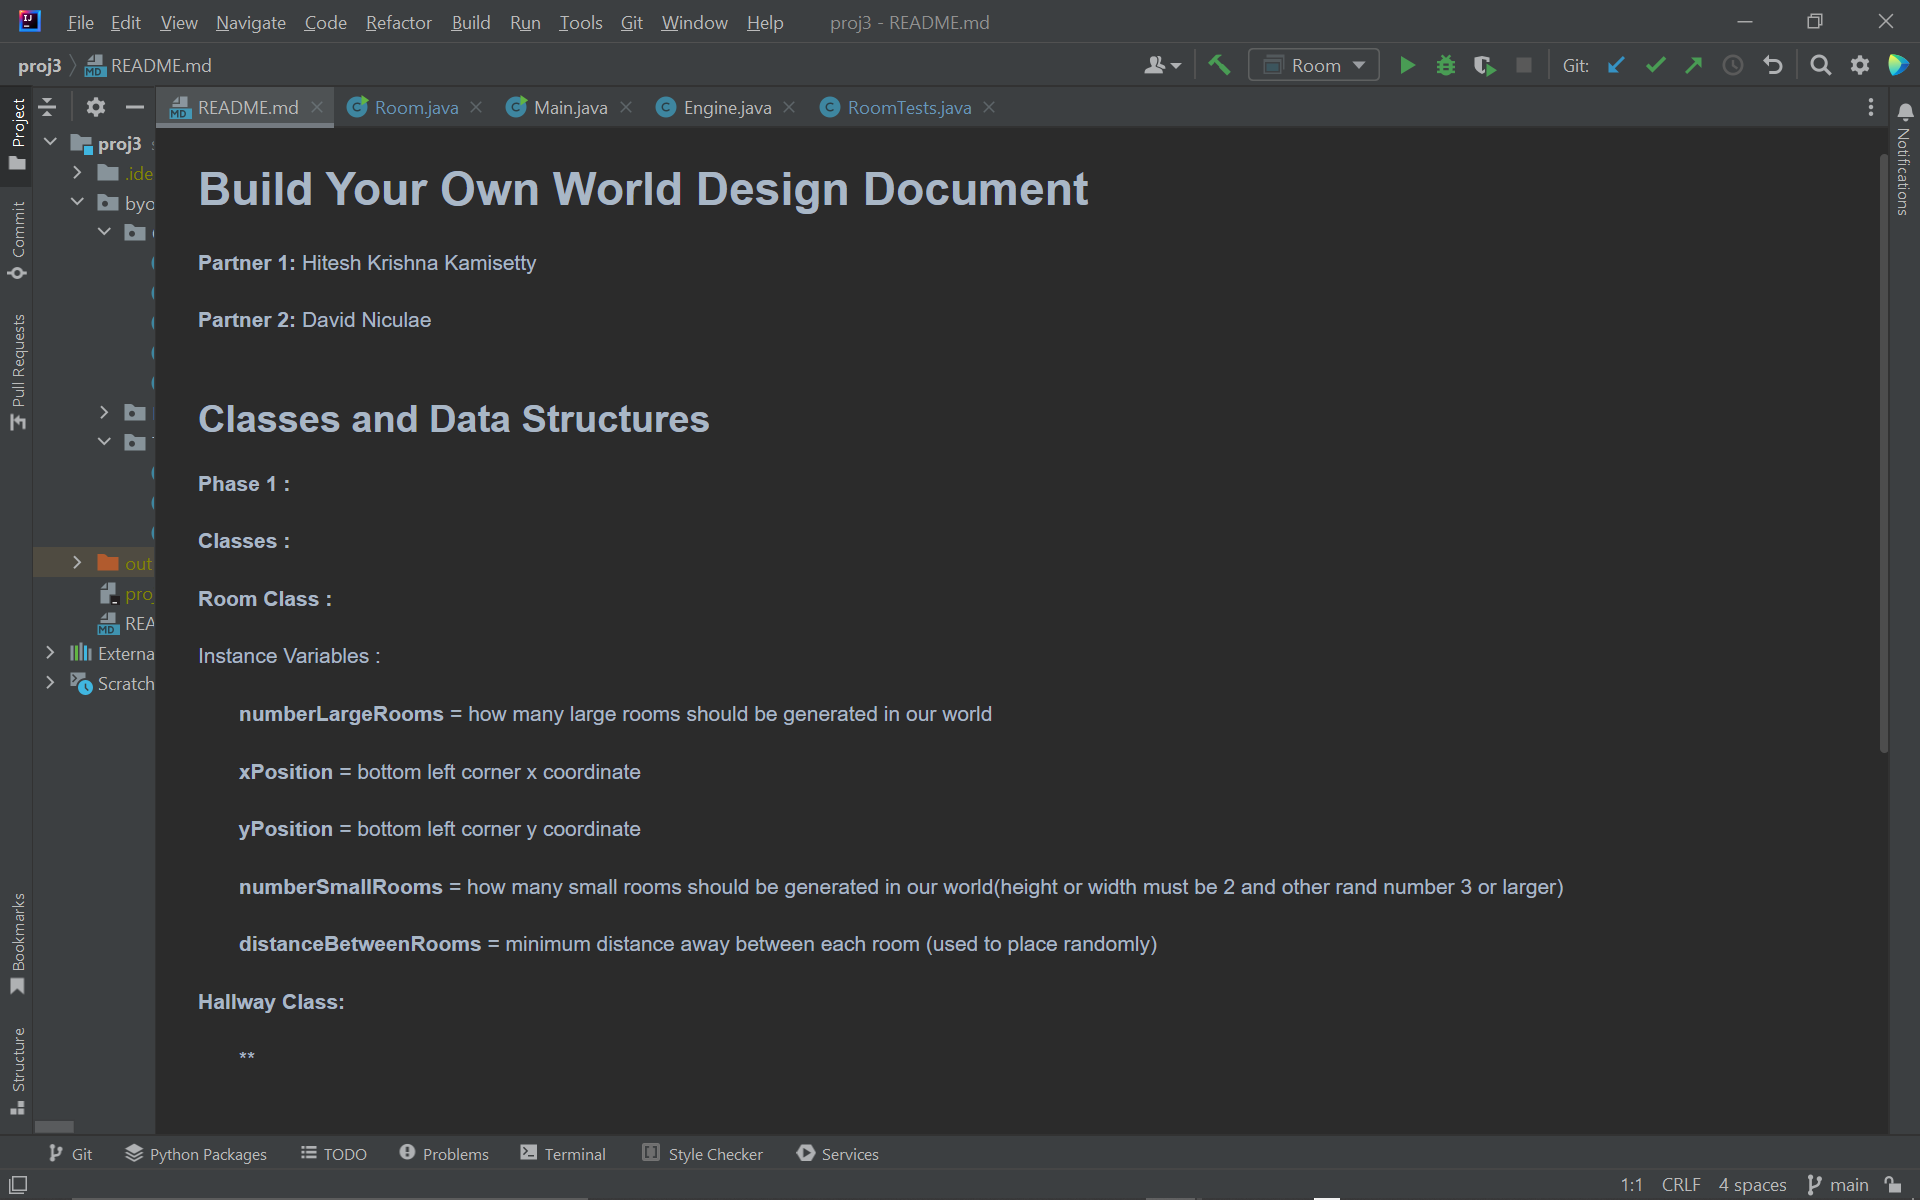Click the rollback undo arrow
This screenshot has width=1920, height=1200.
[1773, 66]
